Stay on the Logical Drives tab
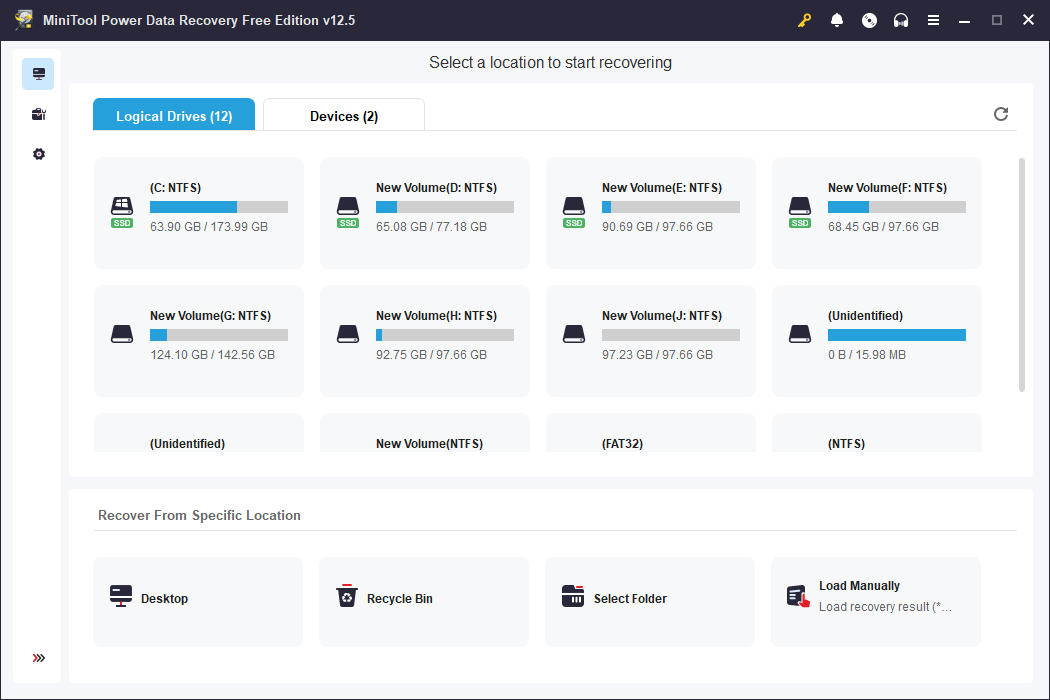The height and width of the screenshot is (700, 1050). [x=173, y=114]
